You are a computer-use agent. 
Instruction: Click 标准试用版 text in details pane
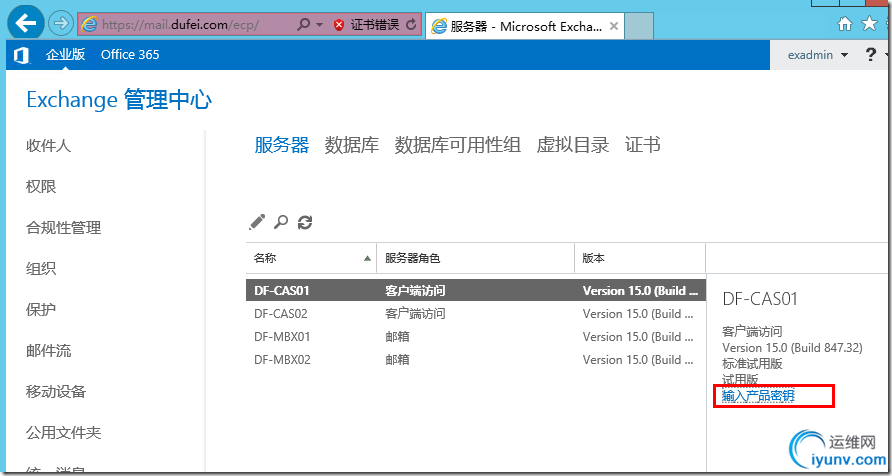752,363
